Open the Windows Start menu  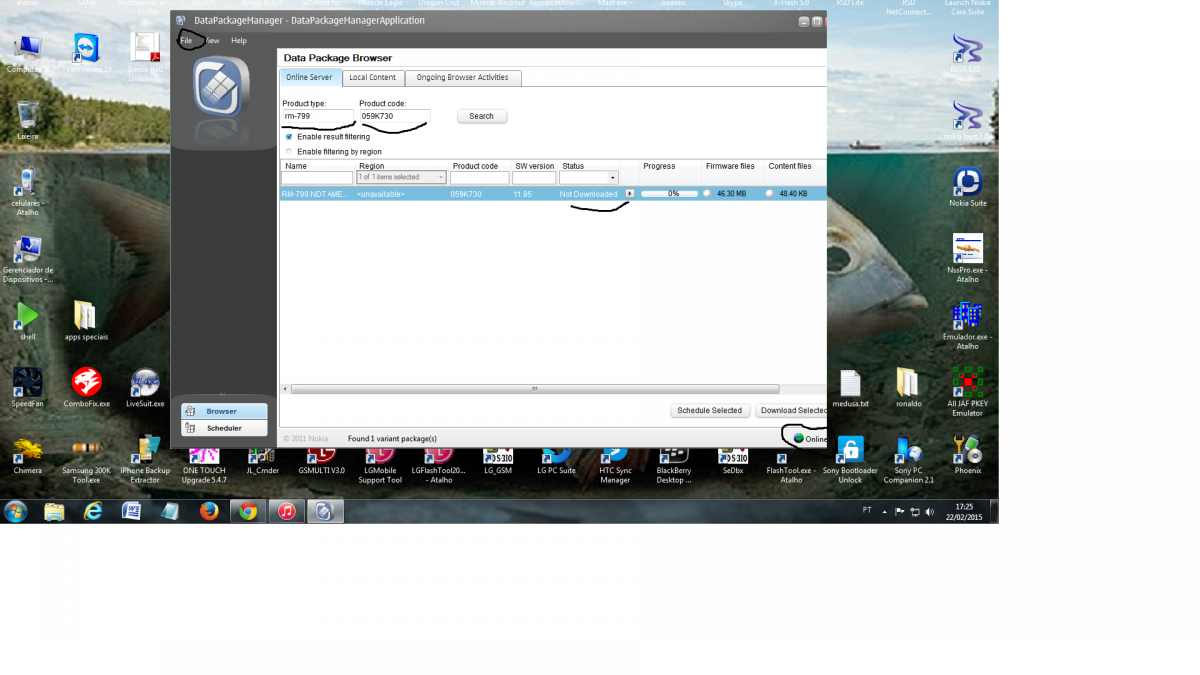pyautogui.click(x=16, y=511)
